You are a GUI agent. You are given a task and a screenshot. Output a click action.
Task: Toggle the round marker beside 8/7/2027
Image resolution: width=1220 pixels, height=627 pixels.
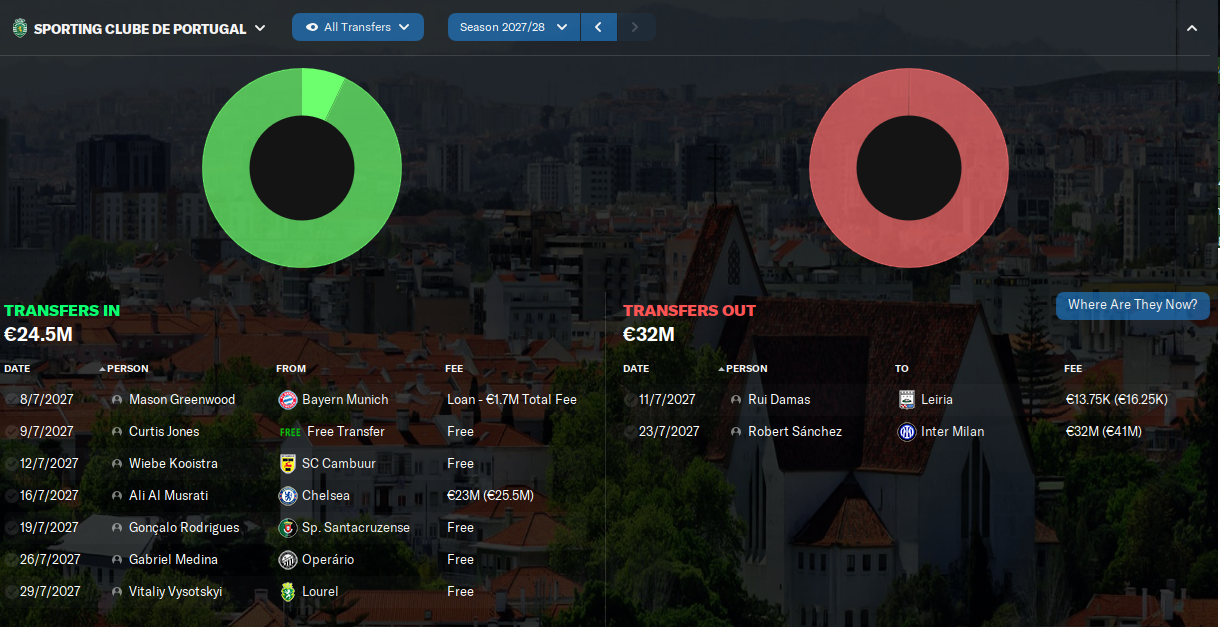9,400
